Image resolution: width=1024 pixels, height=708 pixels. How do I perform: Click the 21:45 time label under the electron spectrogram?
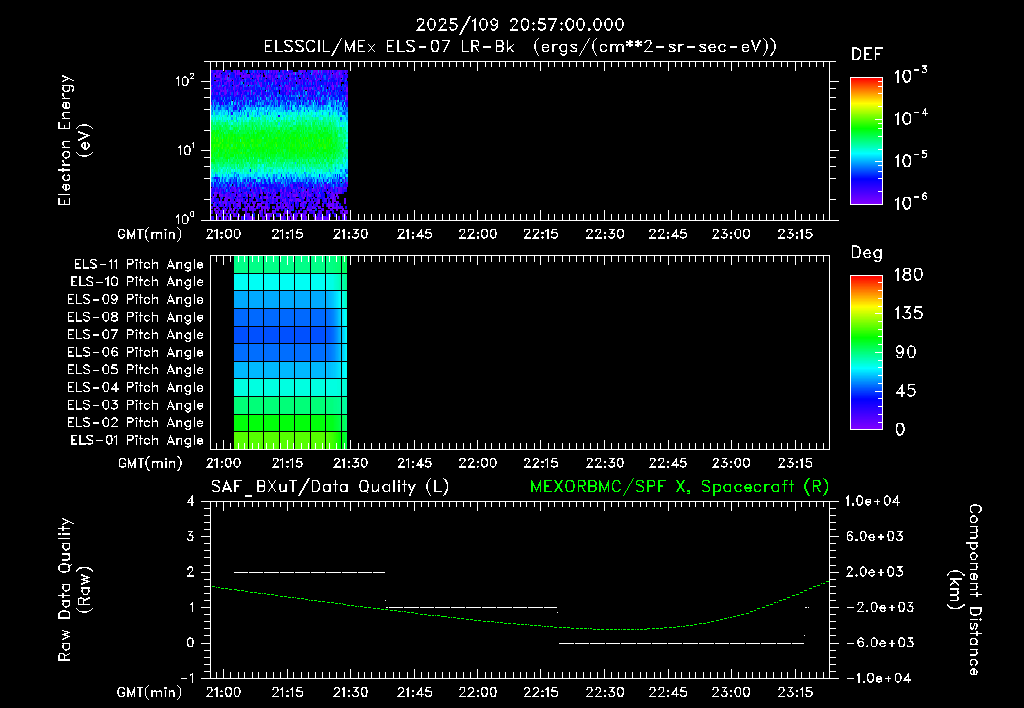tap(414, 234)
